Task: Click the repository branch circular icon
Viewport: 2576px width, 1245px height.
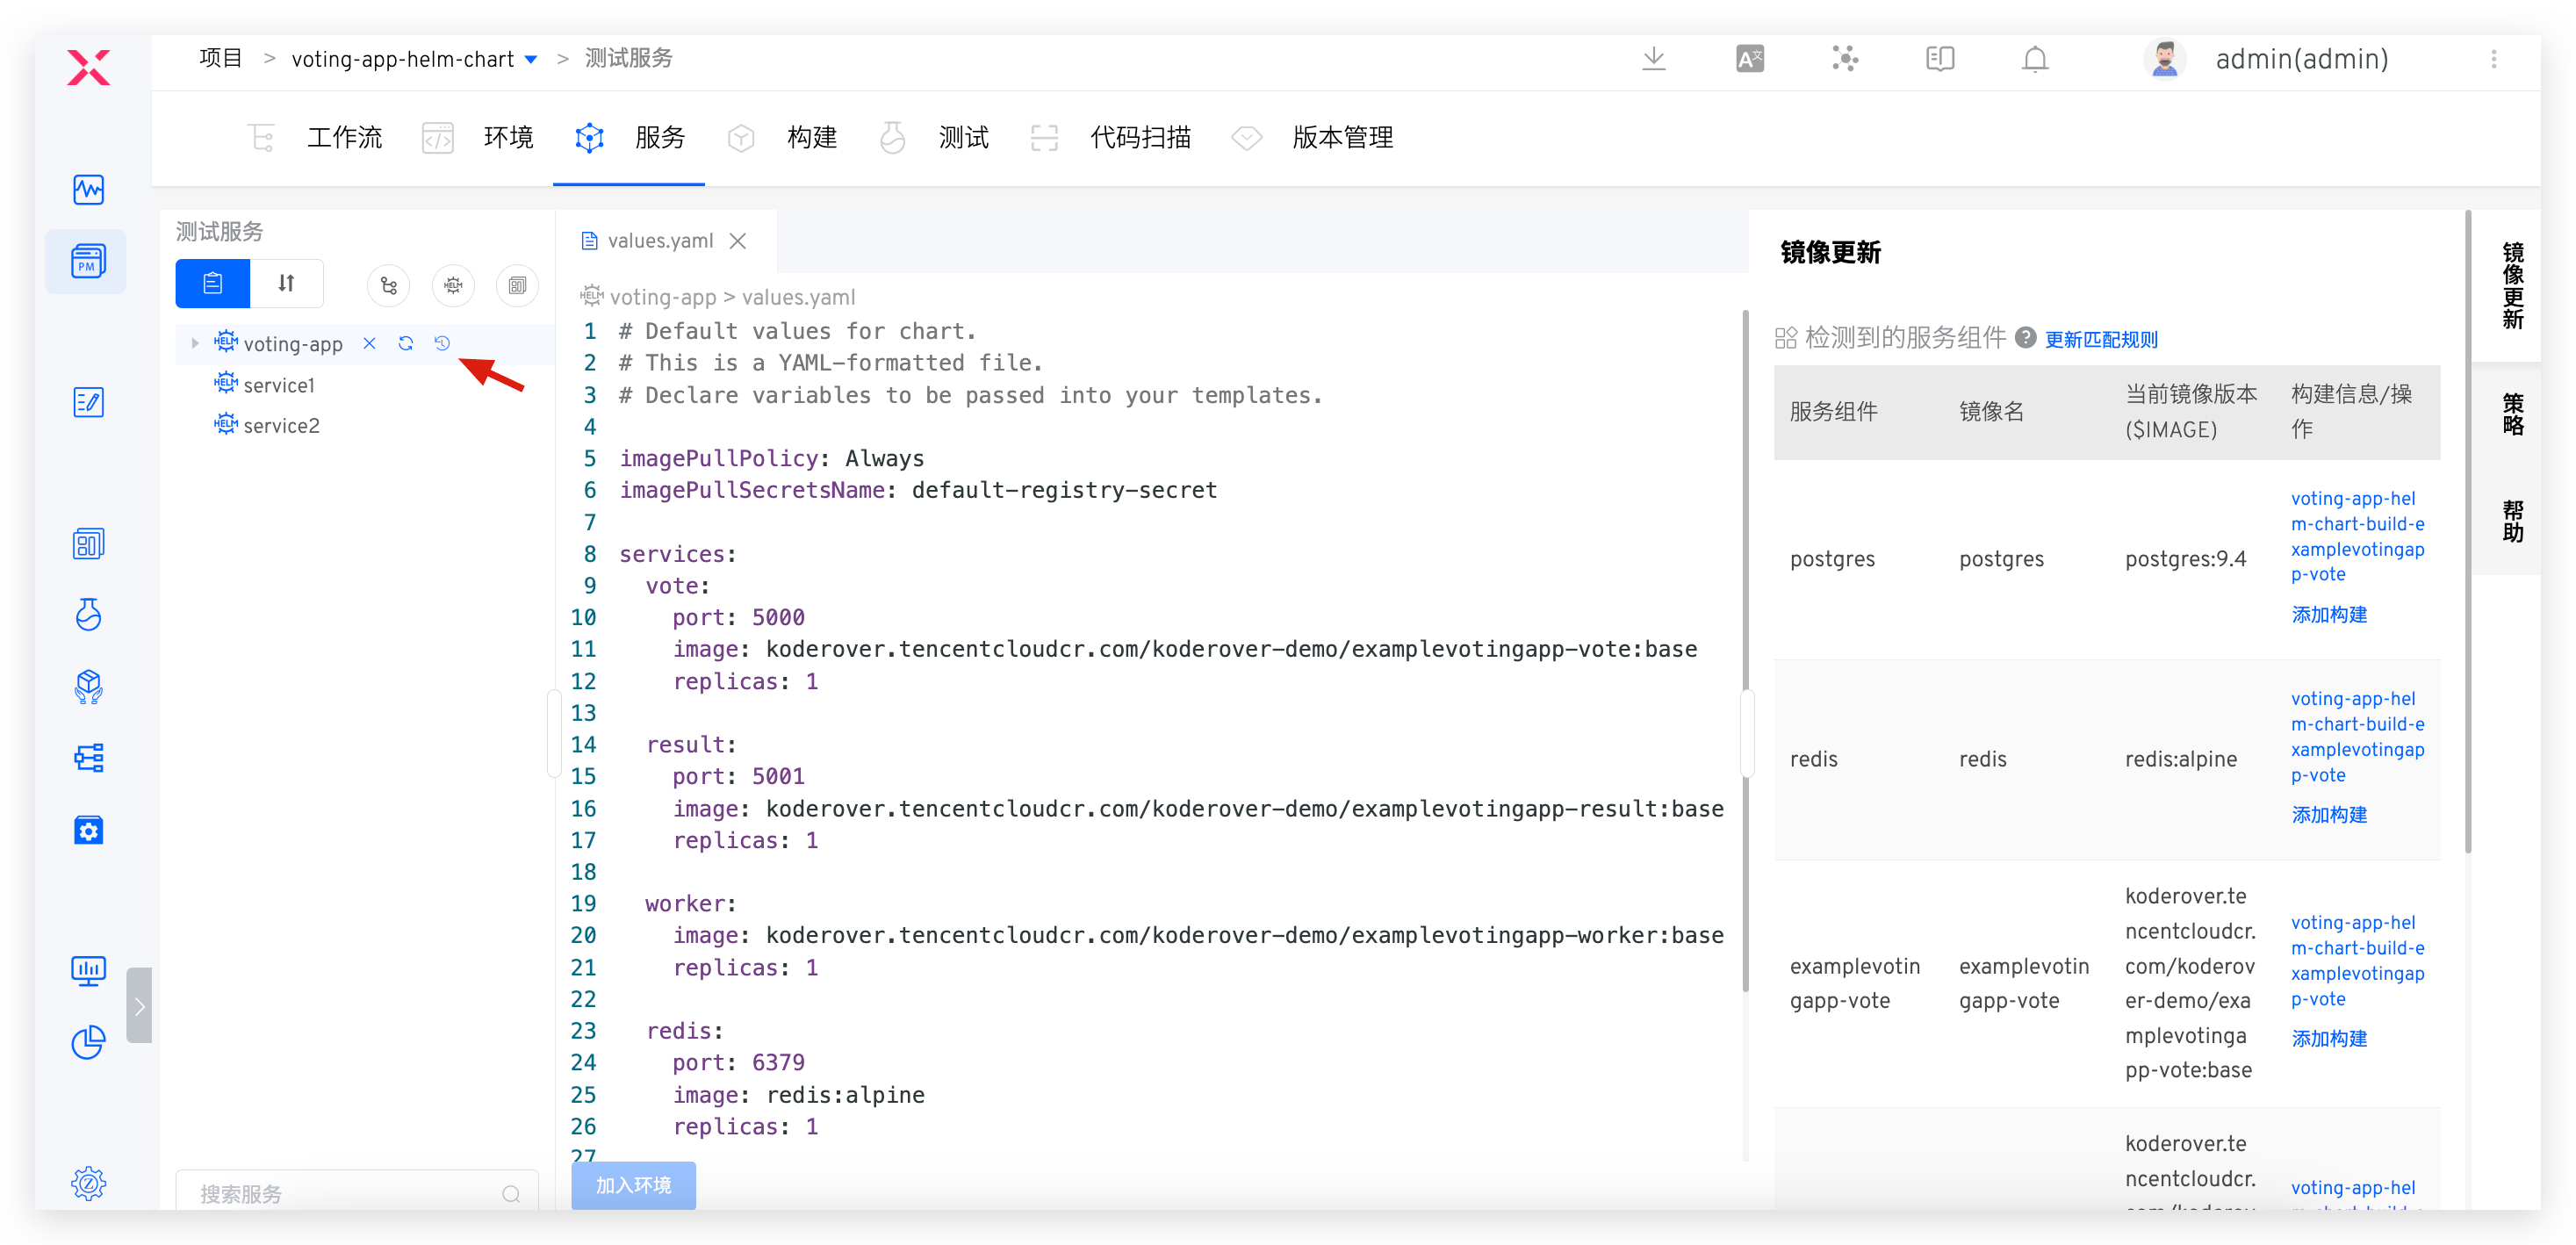Action: pos(388,285)
